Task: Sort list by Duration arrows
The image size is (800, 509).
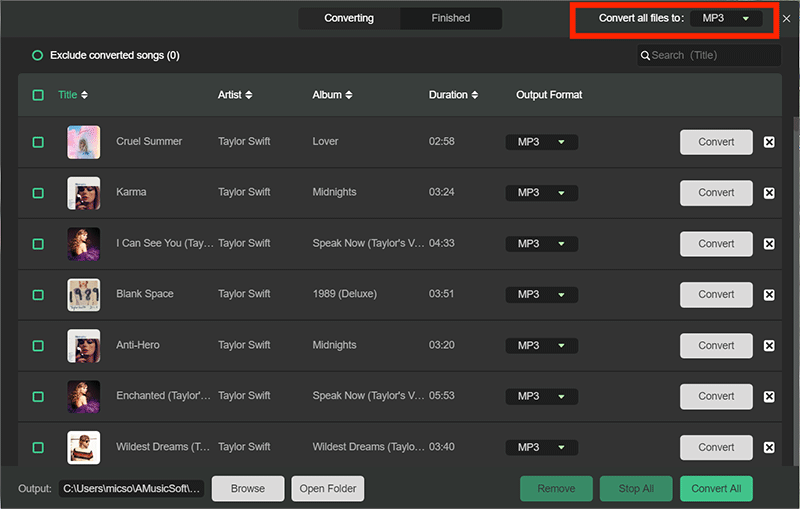Action: 475,95
